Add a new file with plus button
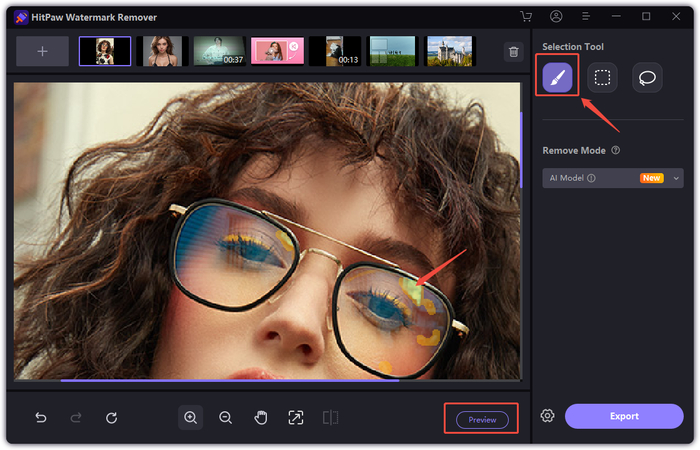 pyautogui.click(x=42, y=51)
